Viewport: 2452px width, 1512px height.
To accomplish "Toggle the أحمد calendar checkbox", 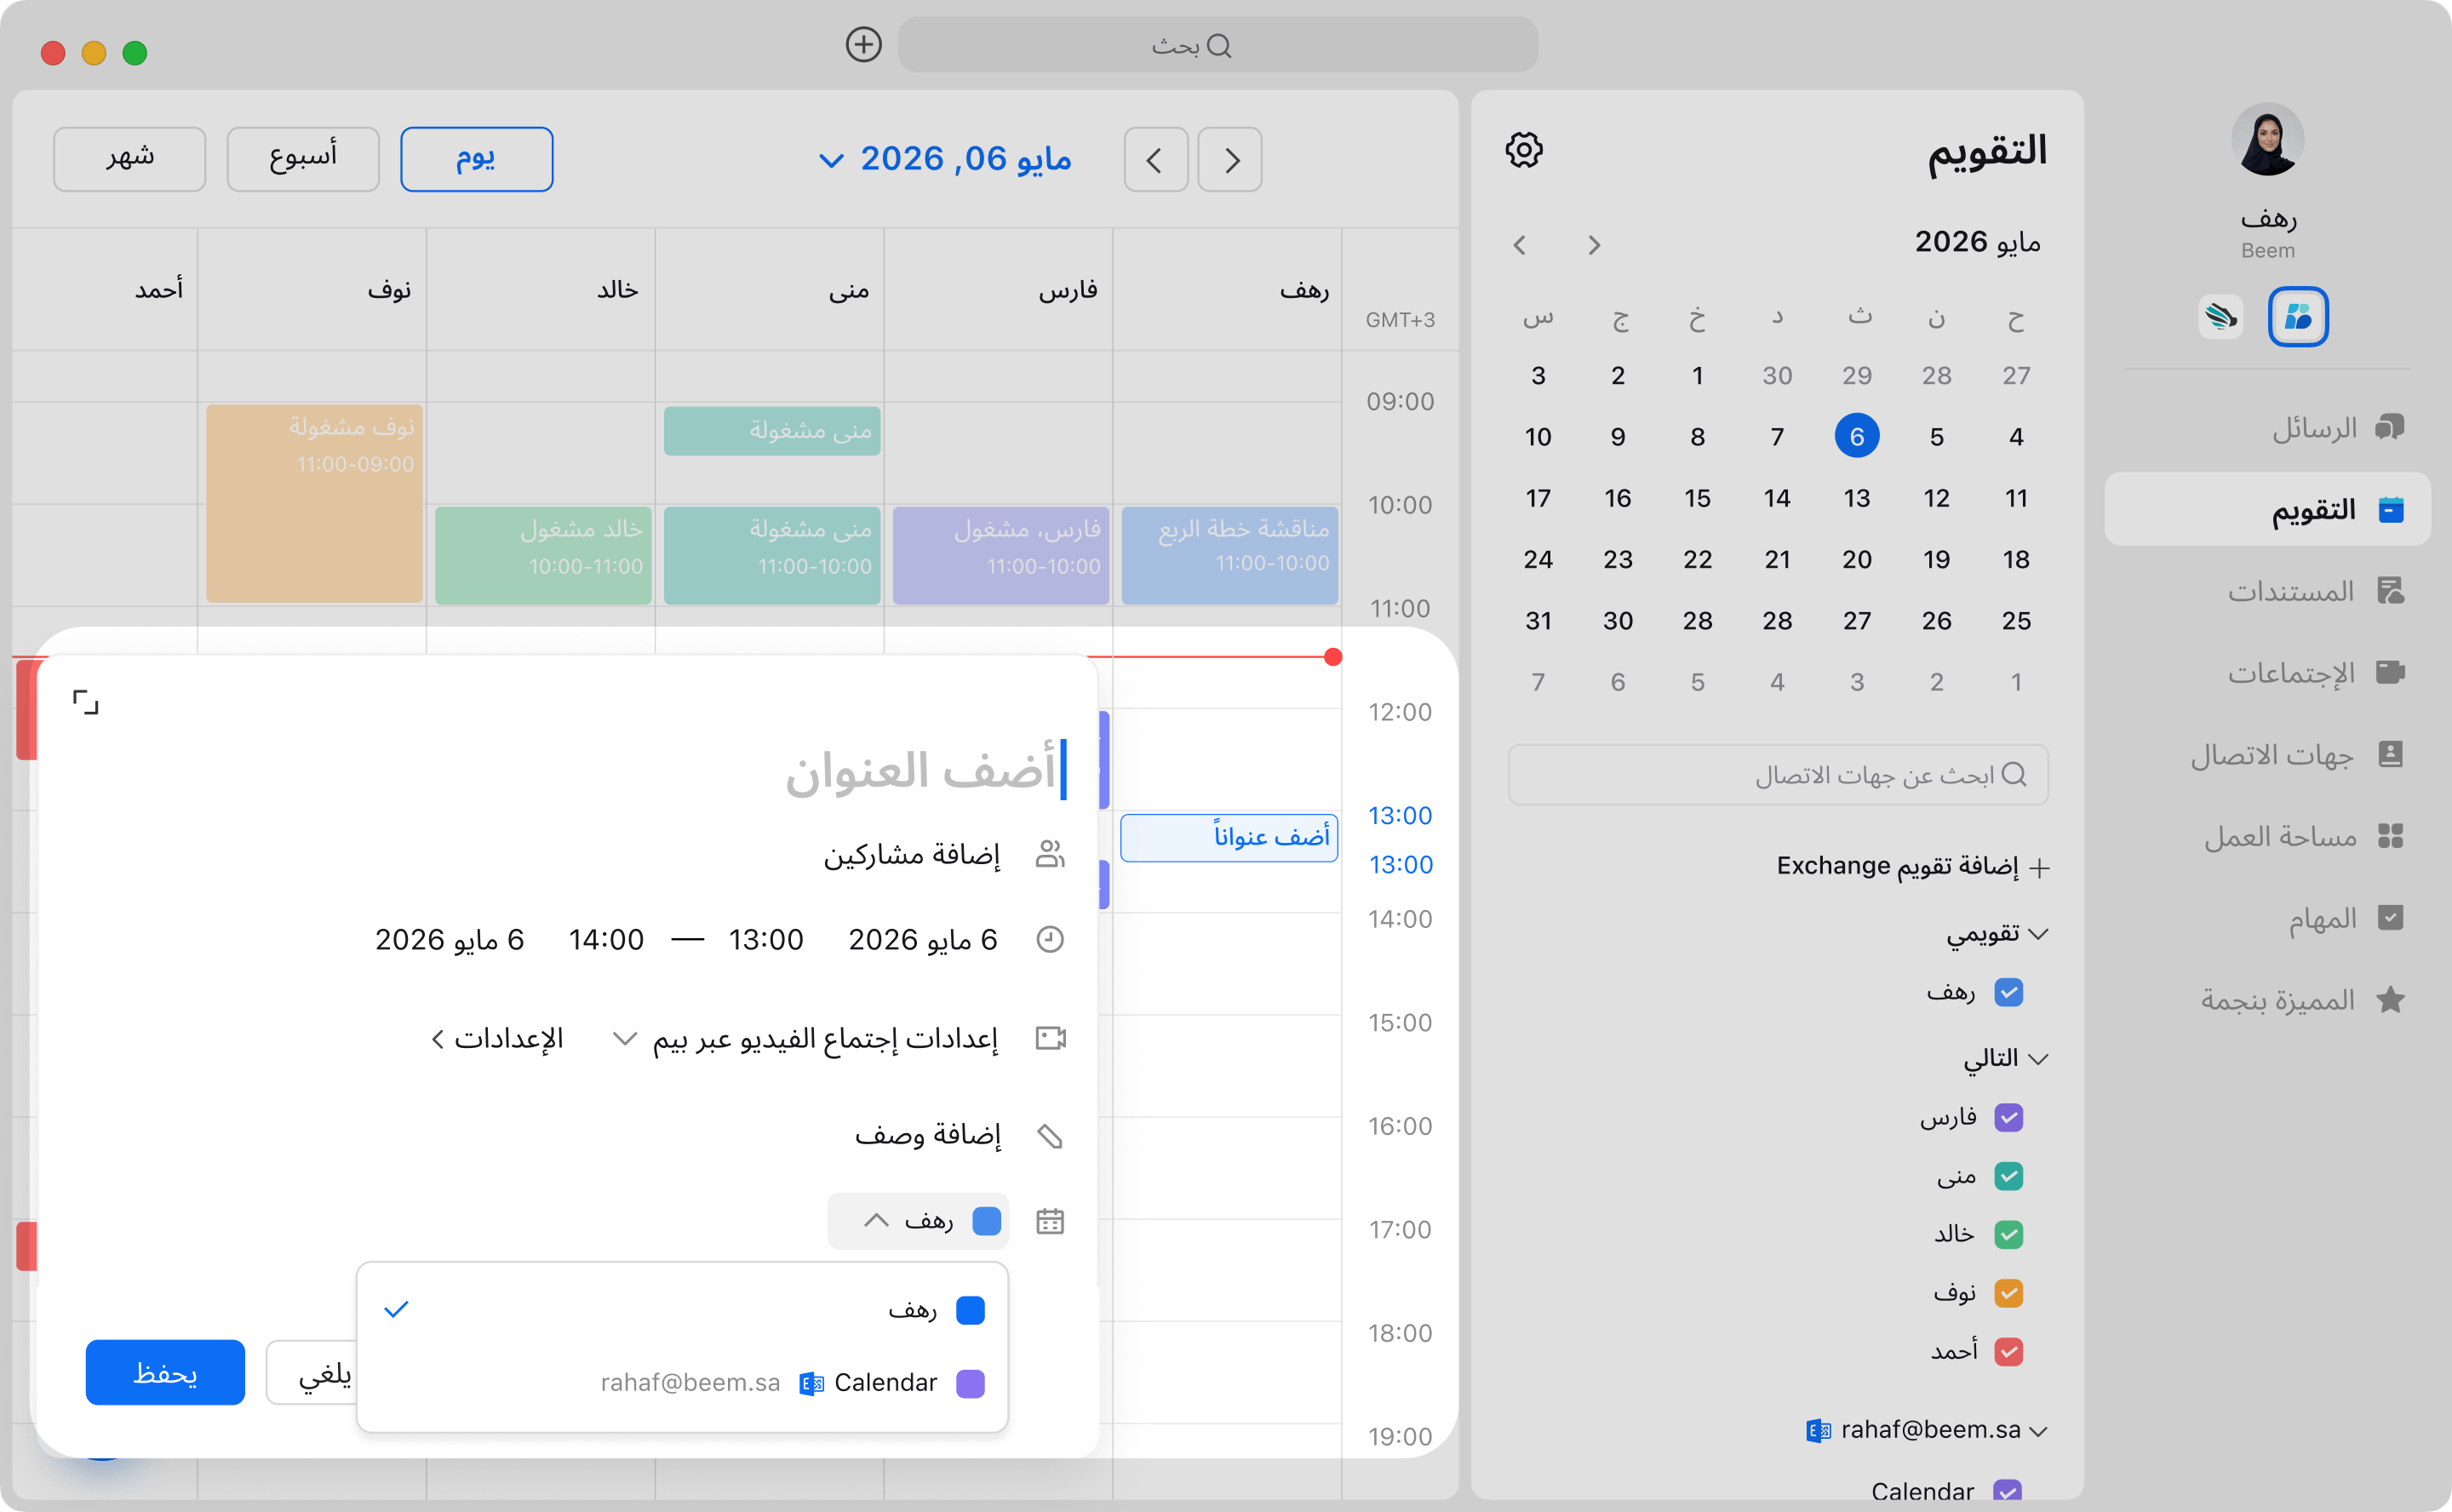I will click(x=2008, y=1351).
